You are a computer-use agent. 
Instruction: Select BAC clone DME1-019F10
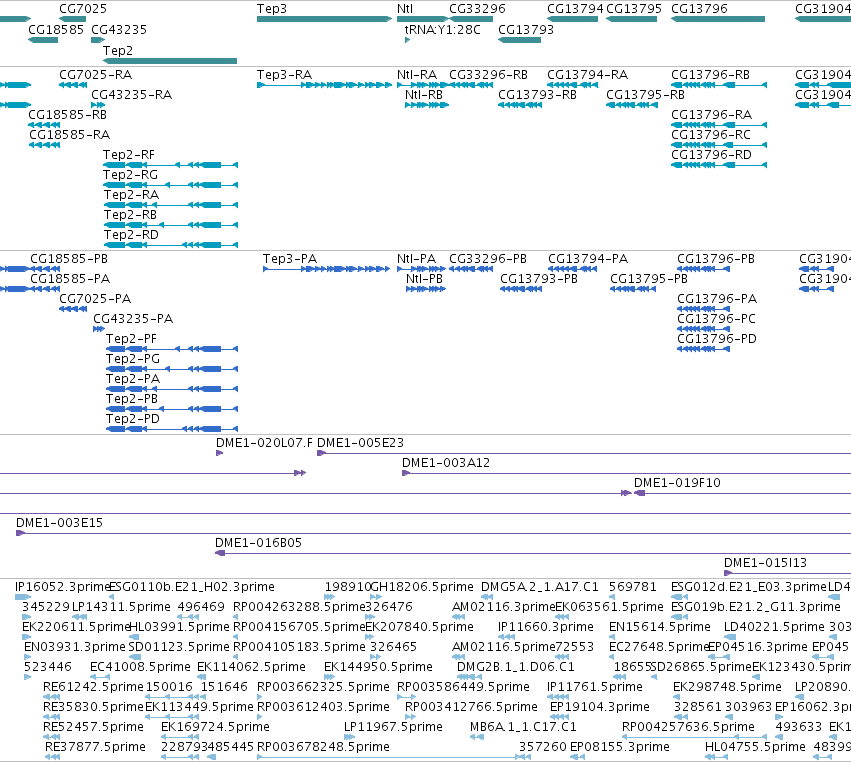(677, 482)
